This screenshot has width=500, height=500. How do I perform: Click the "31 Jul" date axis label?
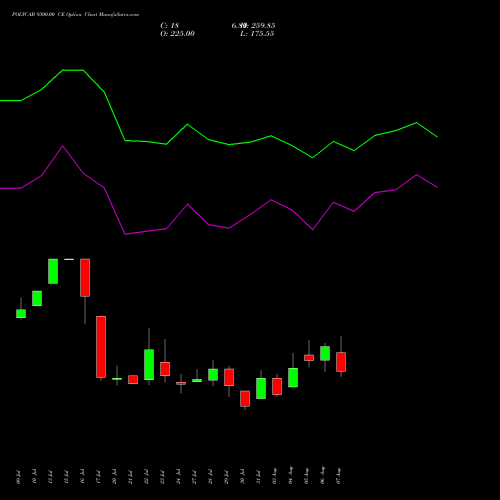coord(258,477)
